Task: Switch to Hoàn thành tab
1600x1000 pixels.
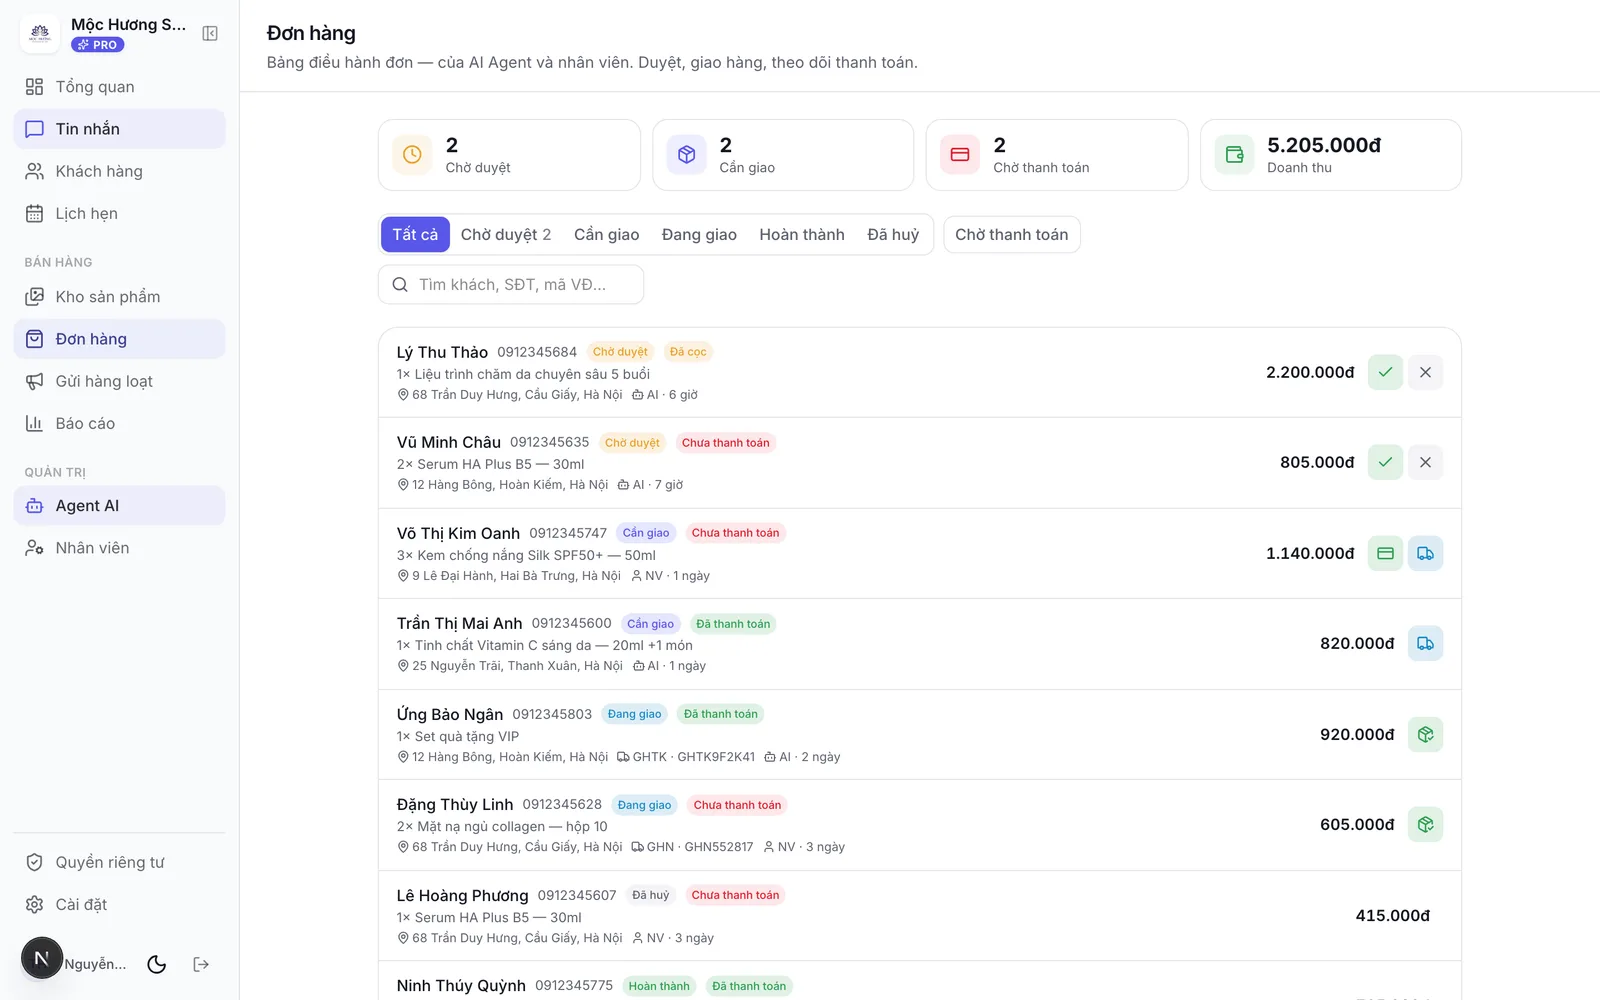Action: 802,235
